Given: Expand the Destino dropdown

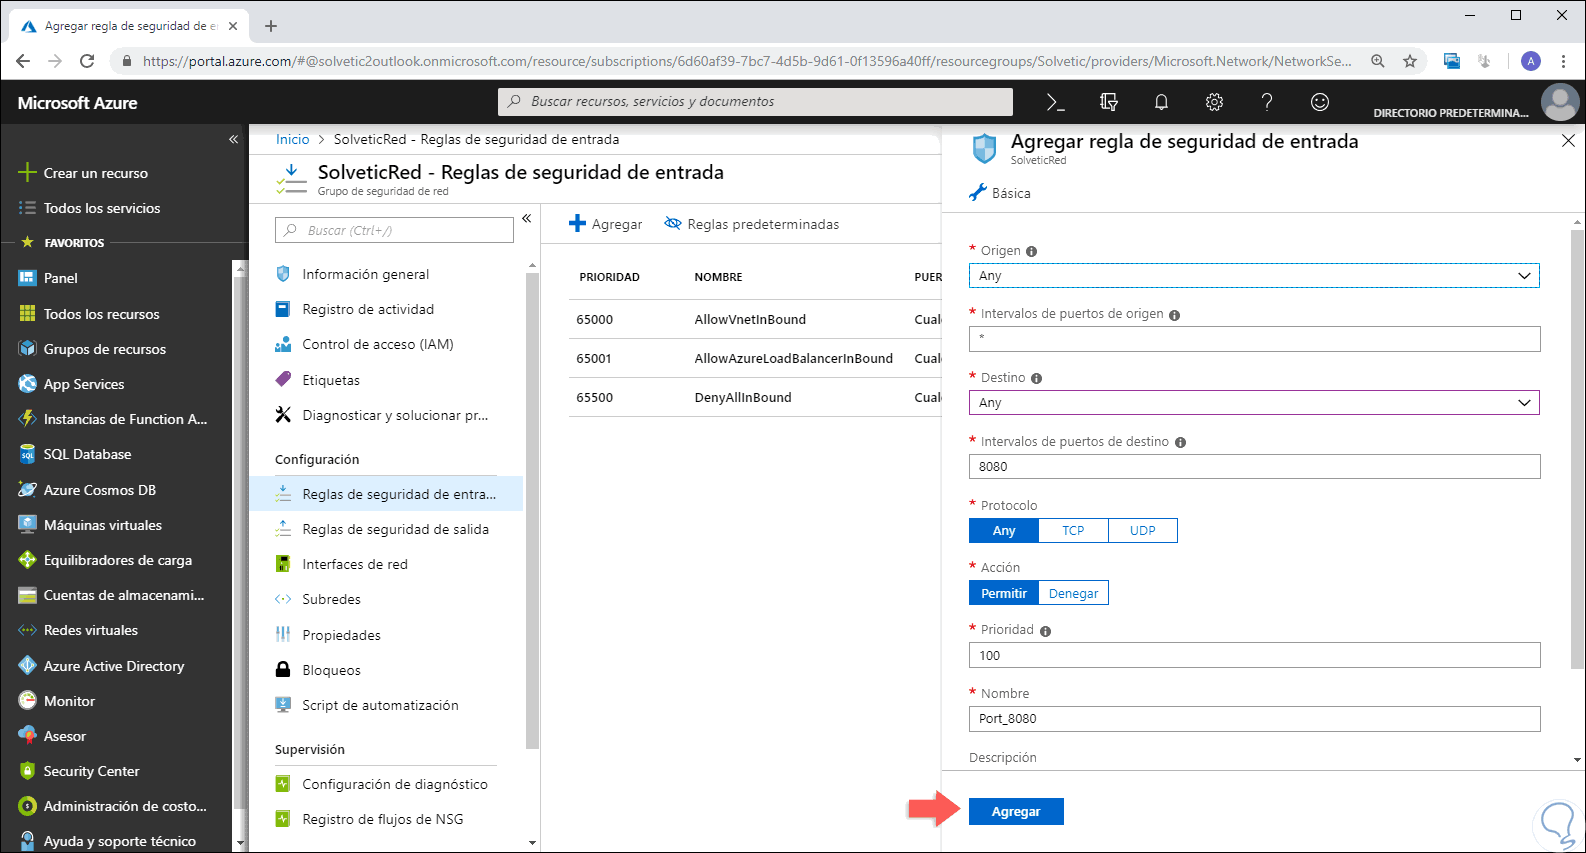Looking at the screenshot, I should 1254,403.
